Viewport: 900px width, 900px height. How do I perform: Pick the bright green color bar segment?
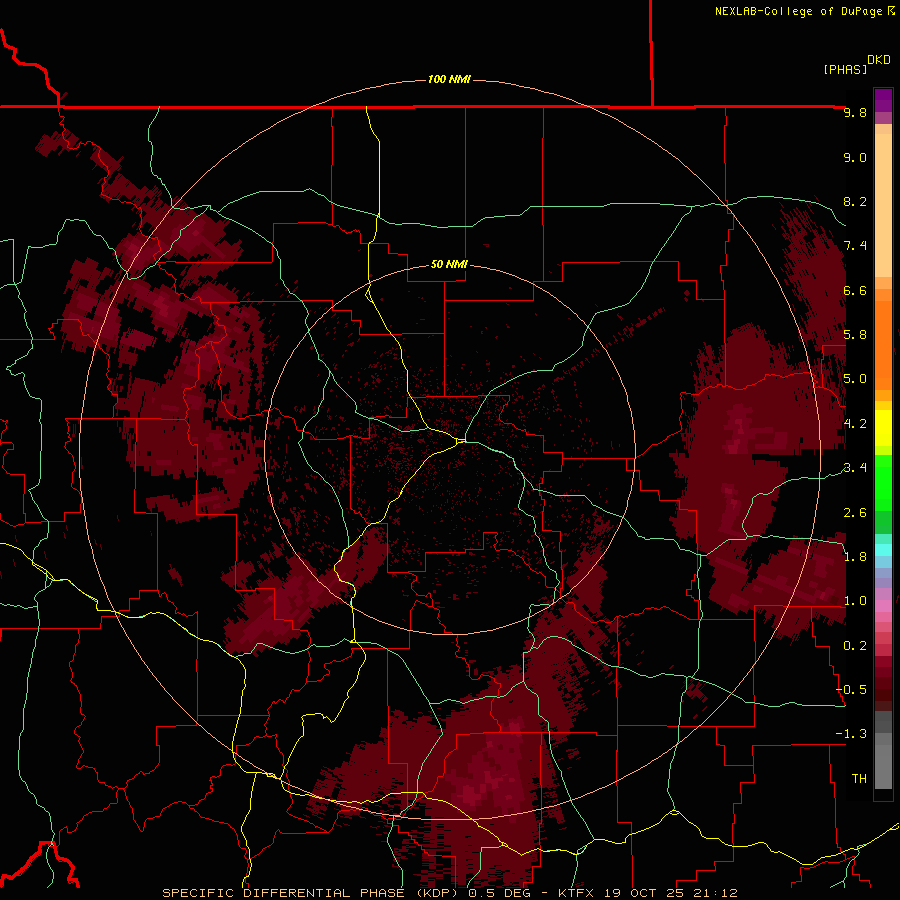pyautogui.click(x=883, y=483)
